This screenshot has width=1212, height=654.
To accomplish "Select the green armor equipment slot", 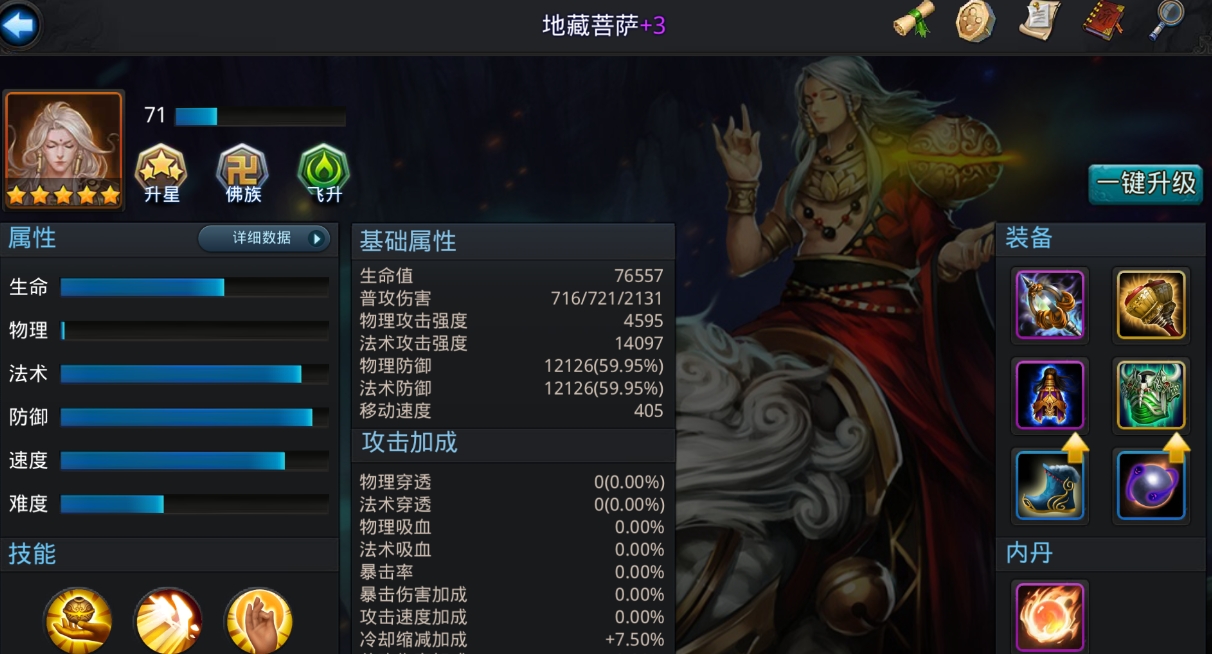I will coord(1151,395).
